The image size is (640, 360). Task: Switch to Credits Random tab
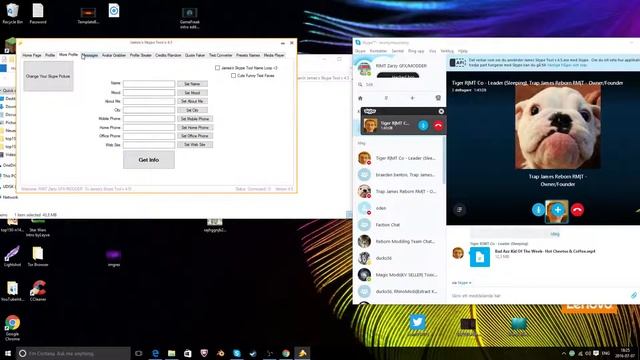click(168, 55)
